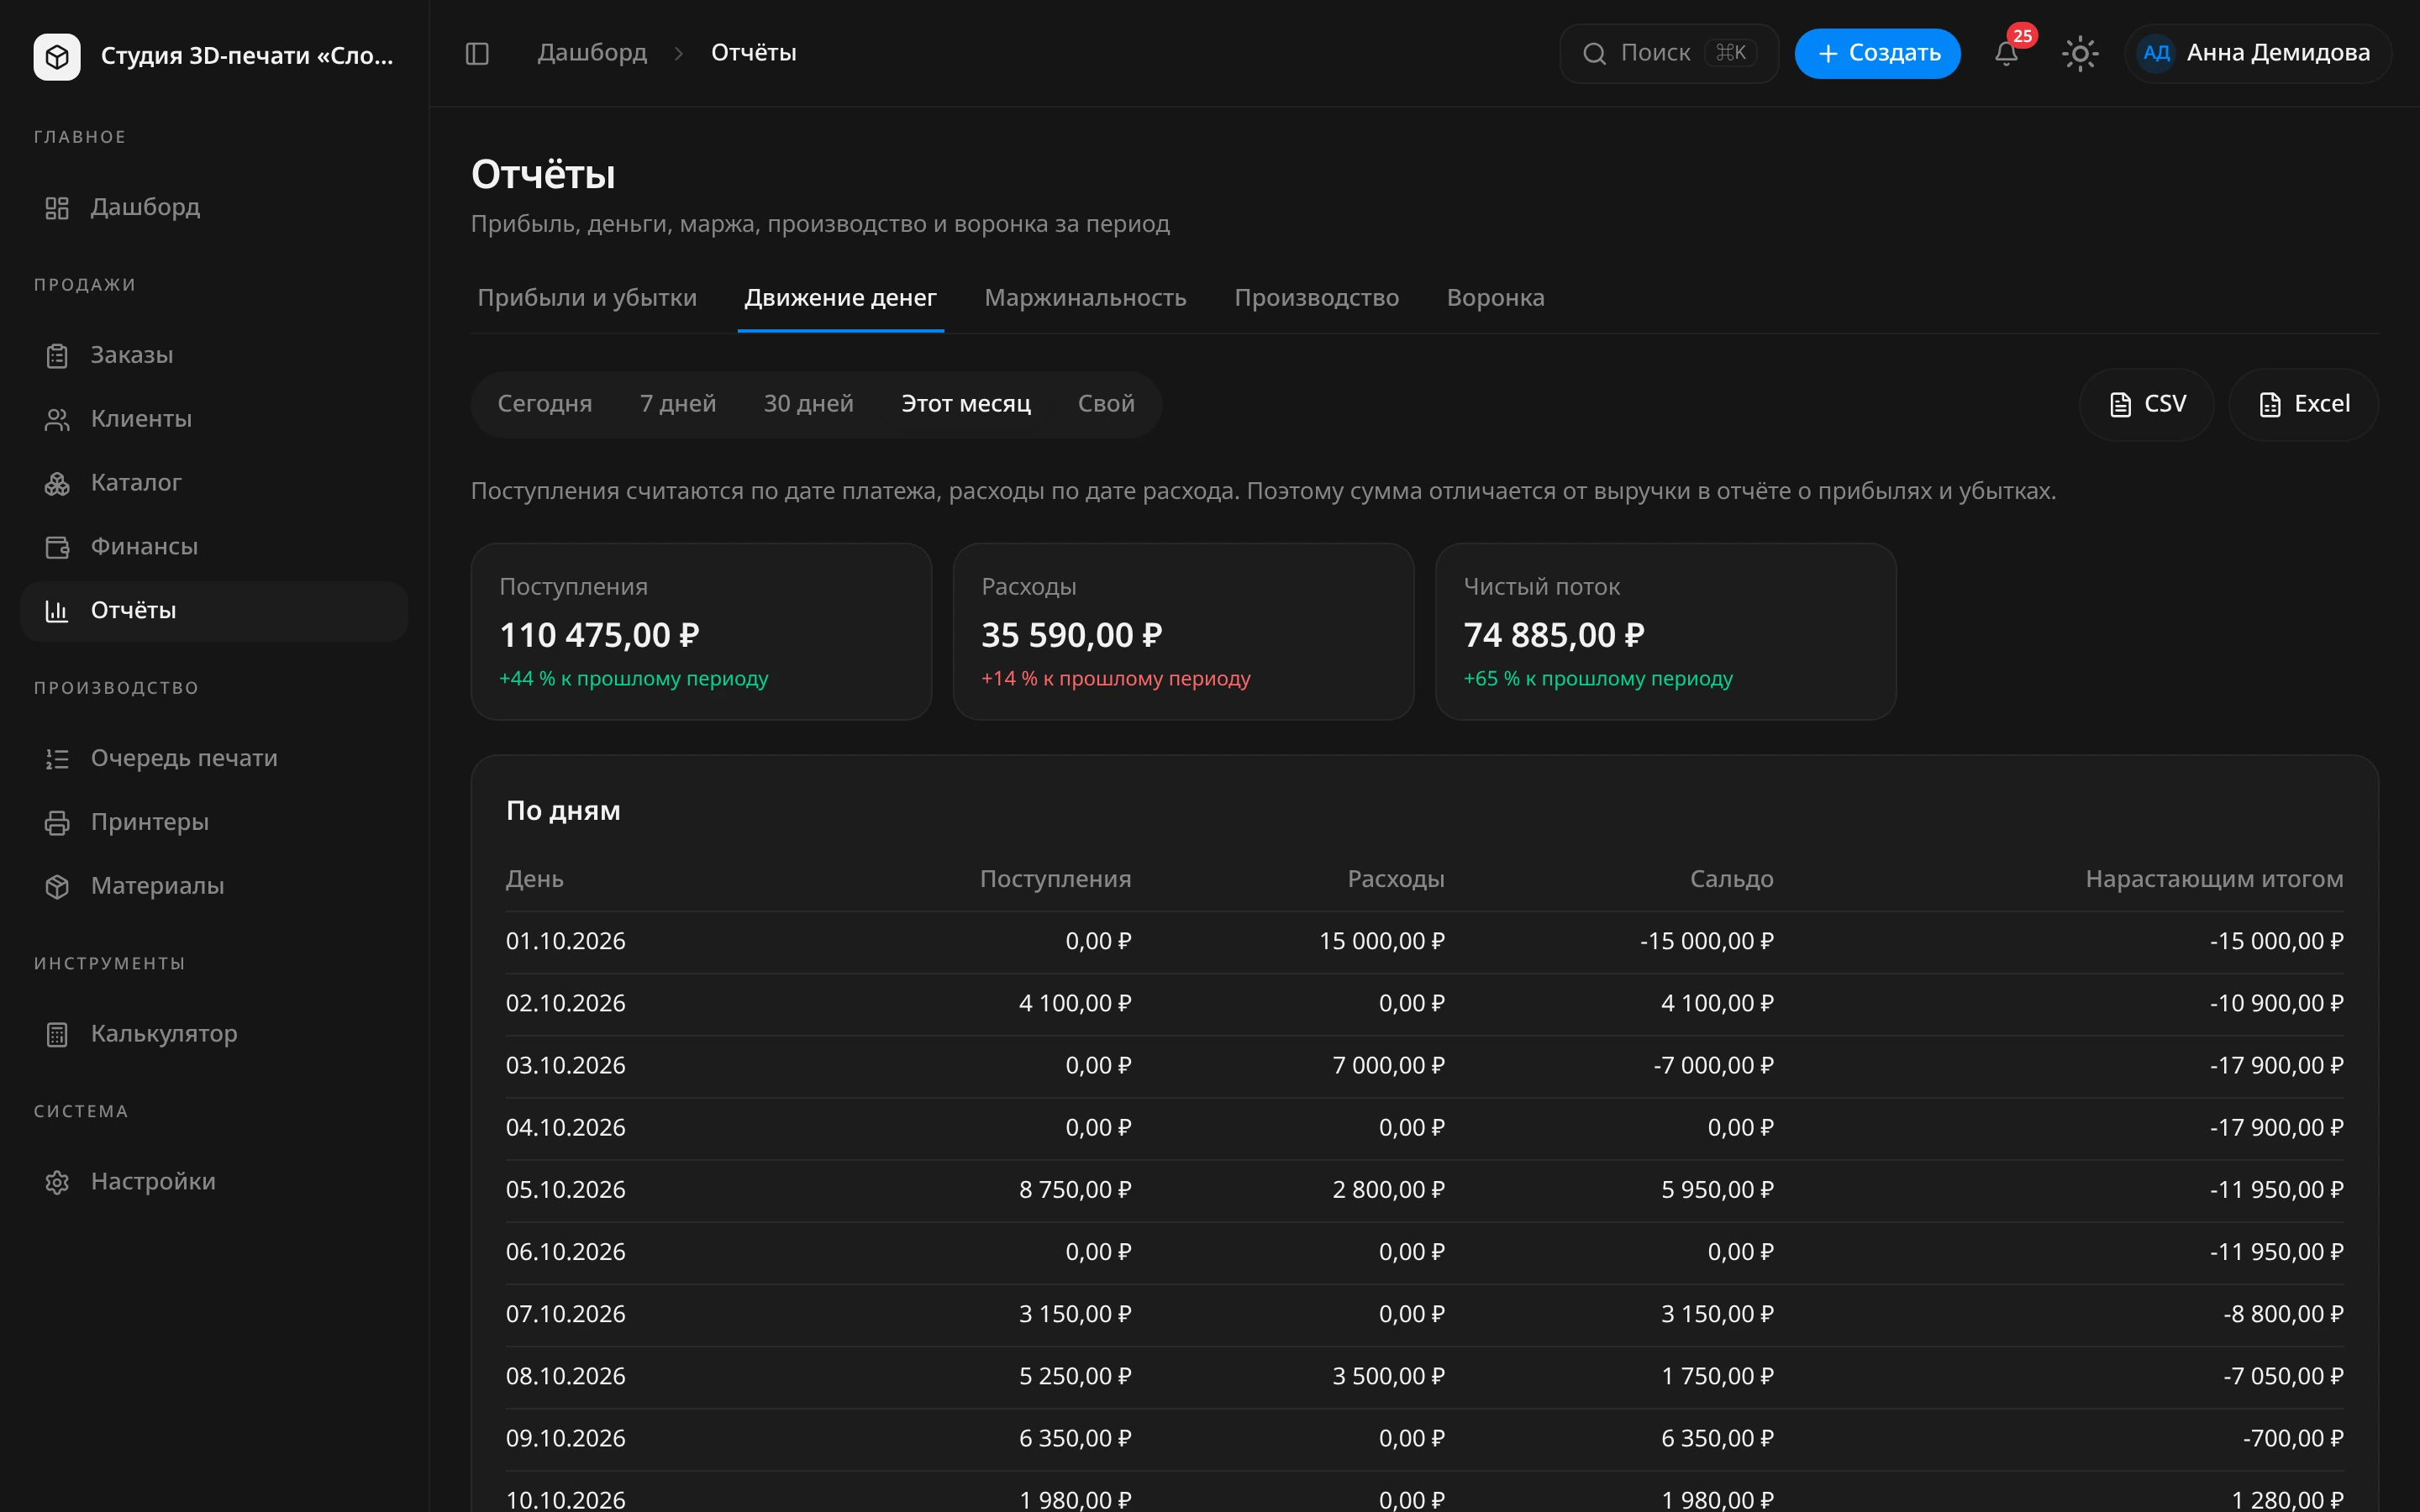
Task: Click Дашборд in the breadcrumb
Action: pyautogui.click(x=592, y=53)
